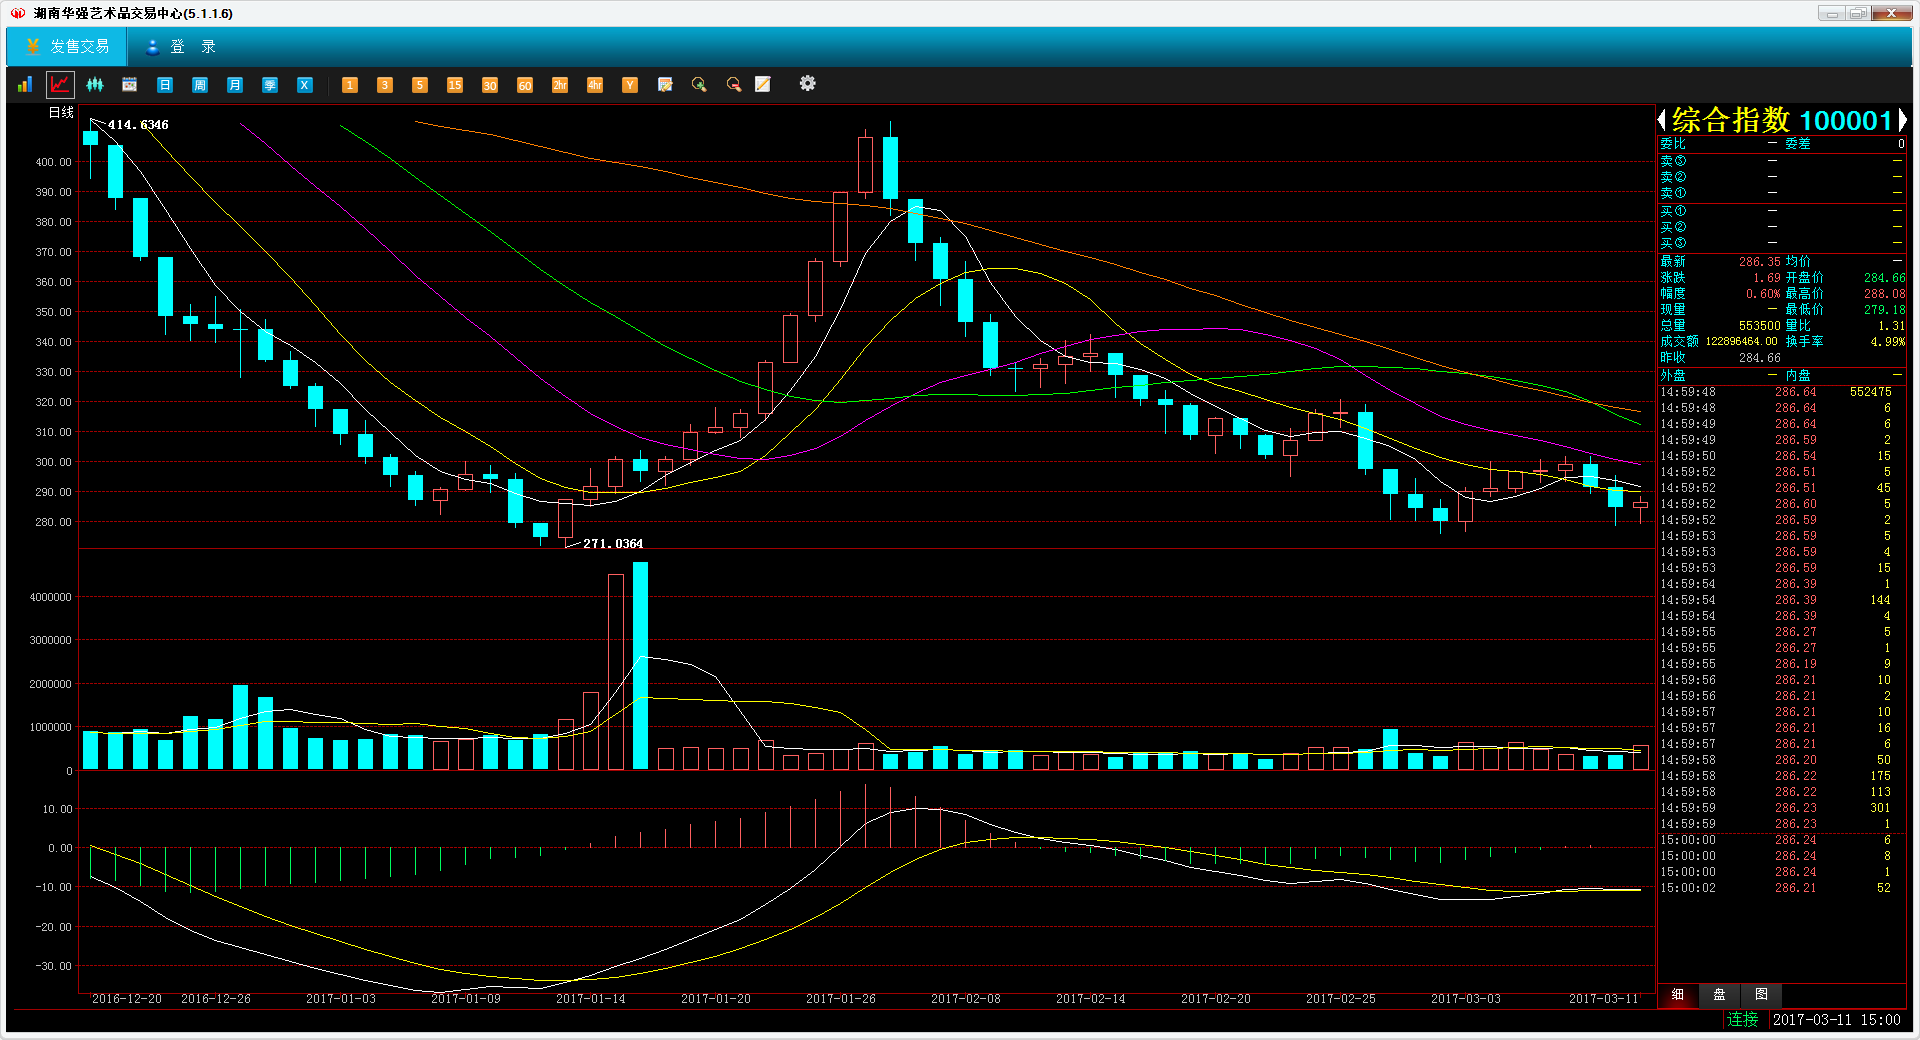Open the bar chart quotes view icon

tap(25, 85)
